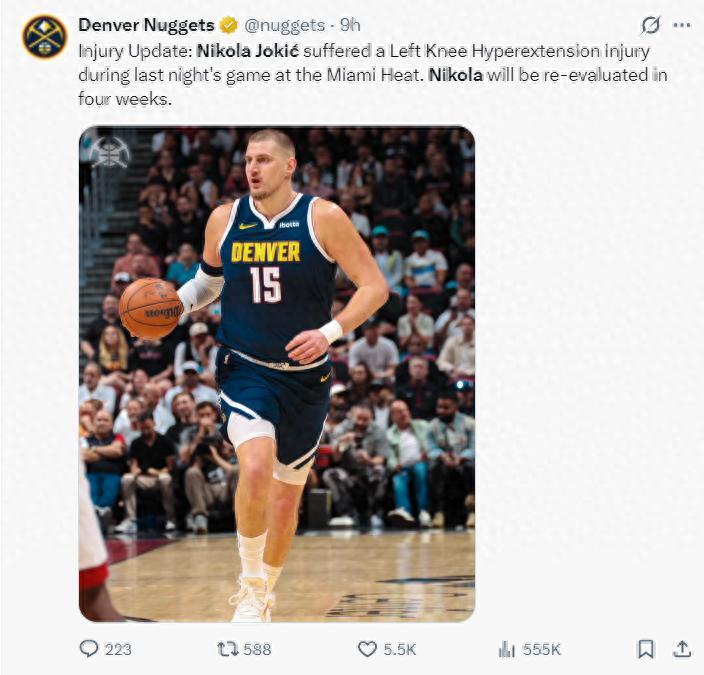The height and width of the screenshot is (675, 704).
Task: Click the reply speech bubble icon
Action: (89, 649)
